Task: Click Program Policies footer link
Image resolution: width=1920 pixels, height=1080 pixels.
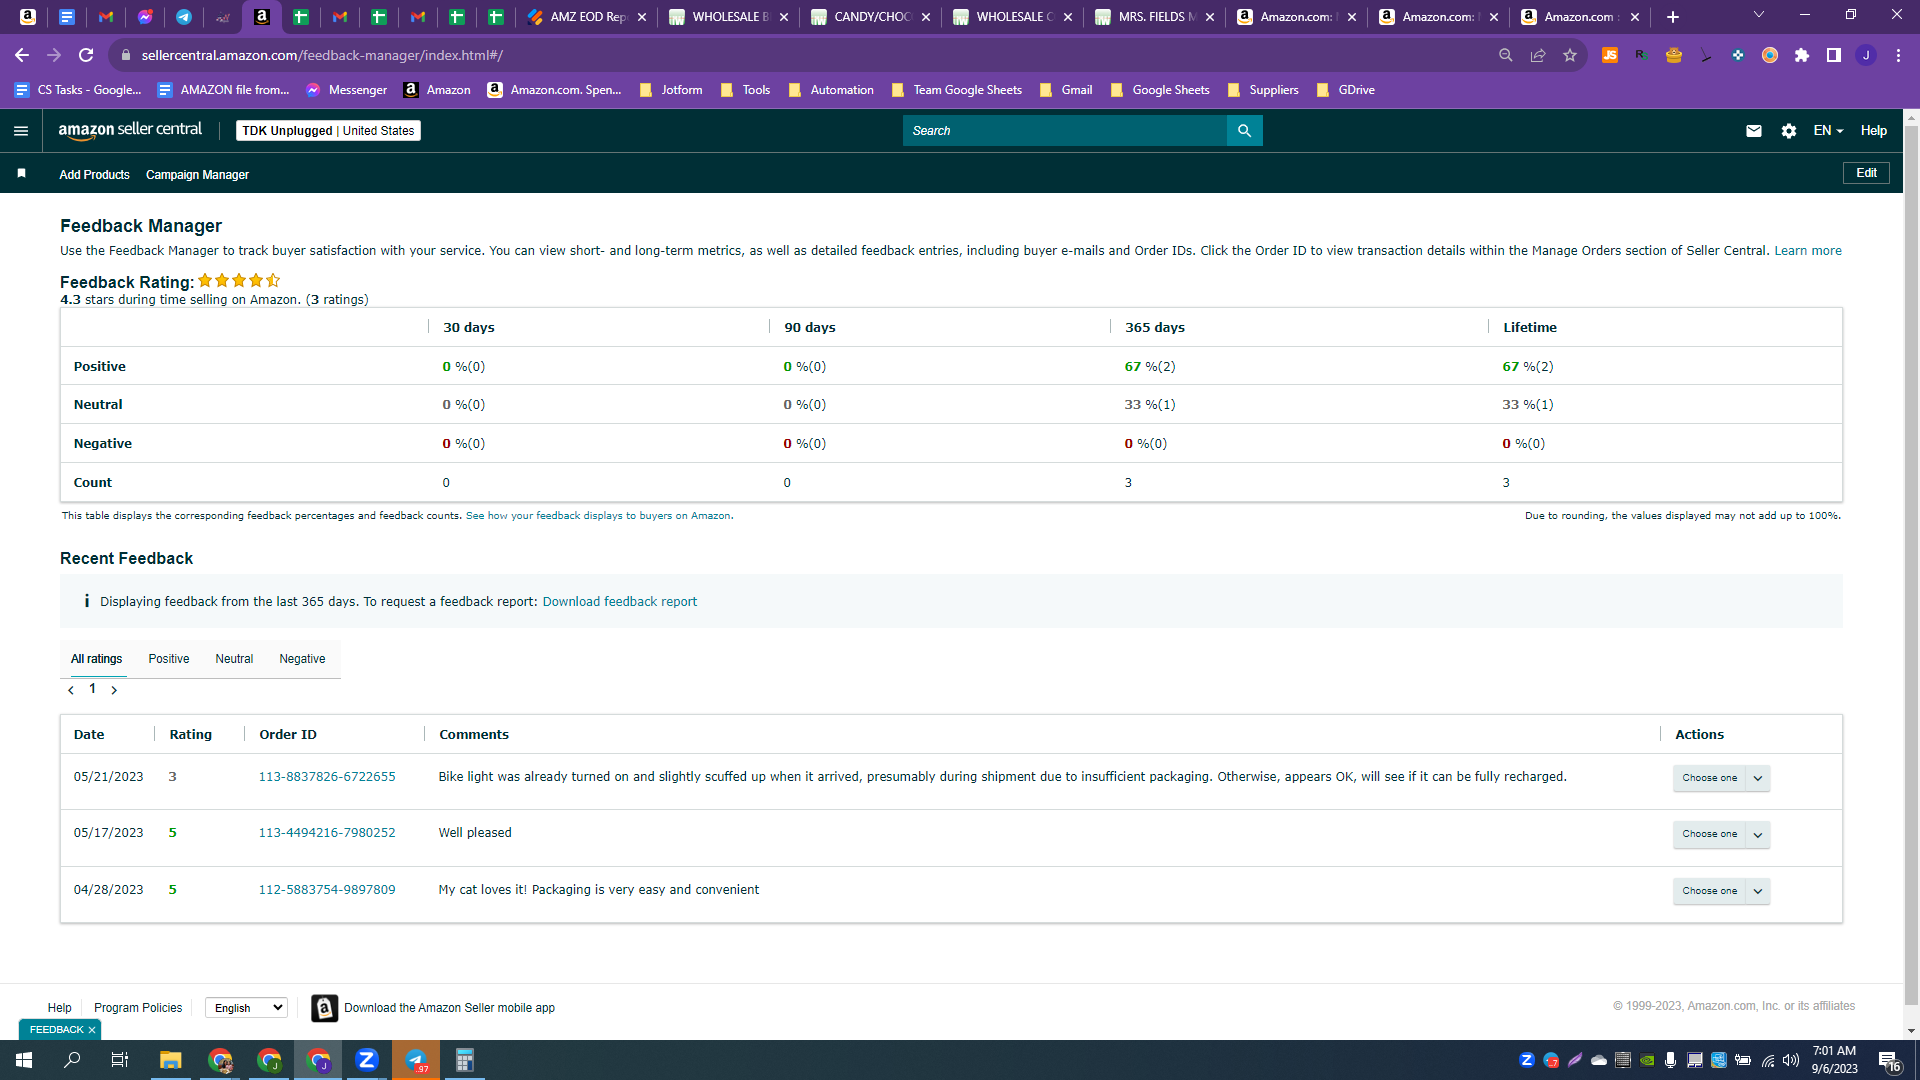Action: coord(138,1008)
